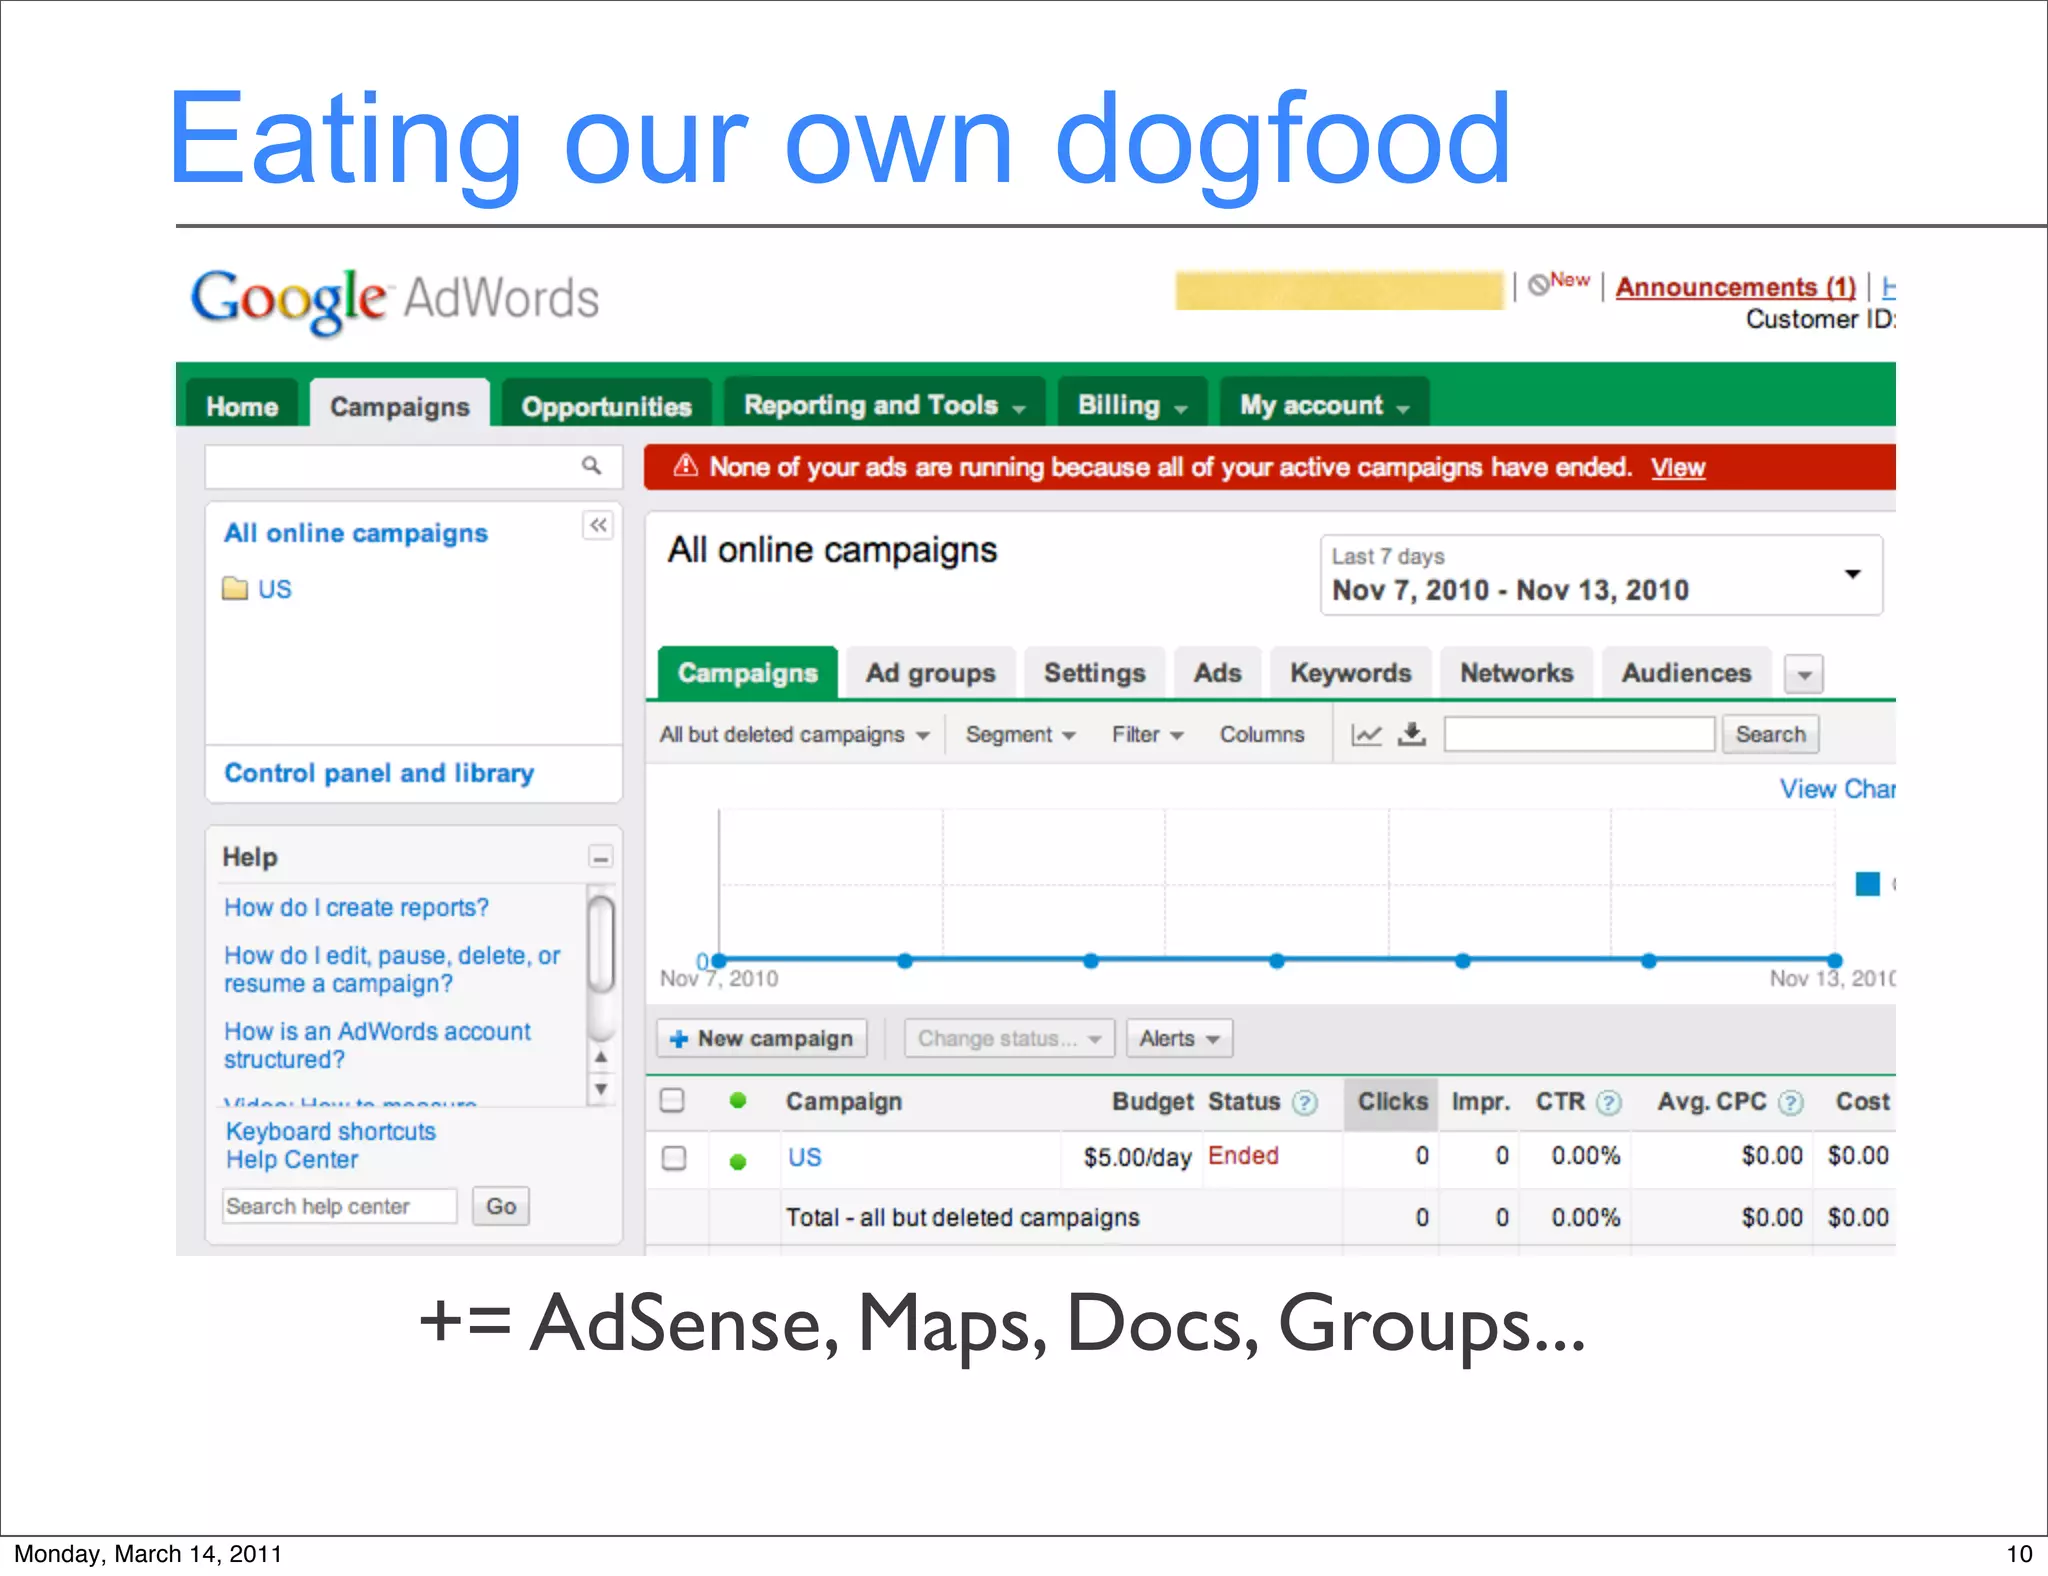Download the report using download icon
This screenshot has width=2048, height=1576.
pos(1411,734)
